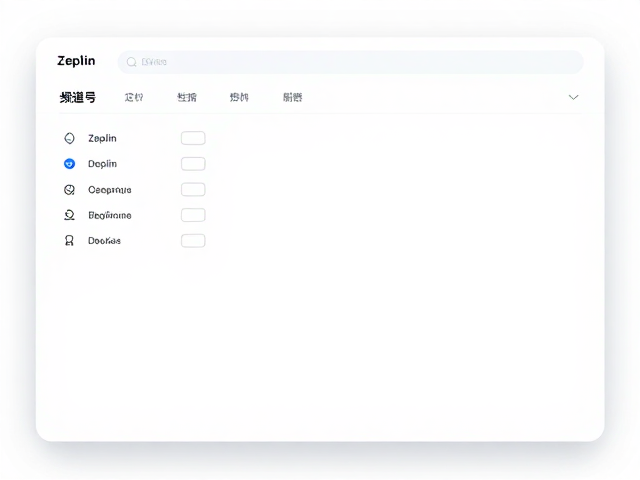Screen dimensions: 640x480
Task: Toggle the box in the circular-arrow icon's row
Action: click(x=193, y=215)
